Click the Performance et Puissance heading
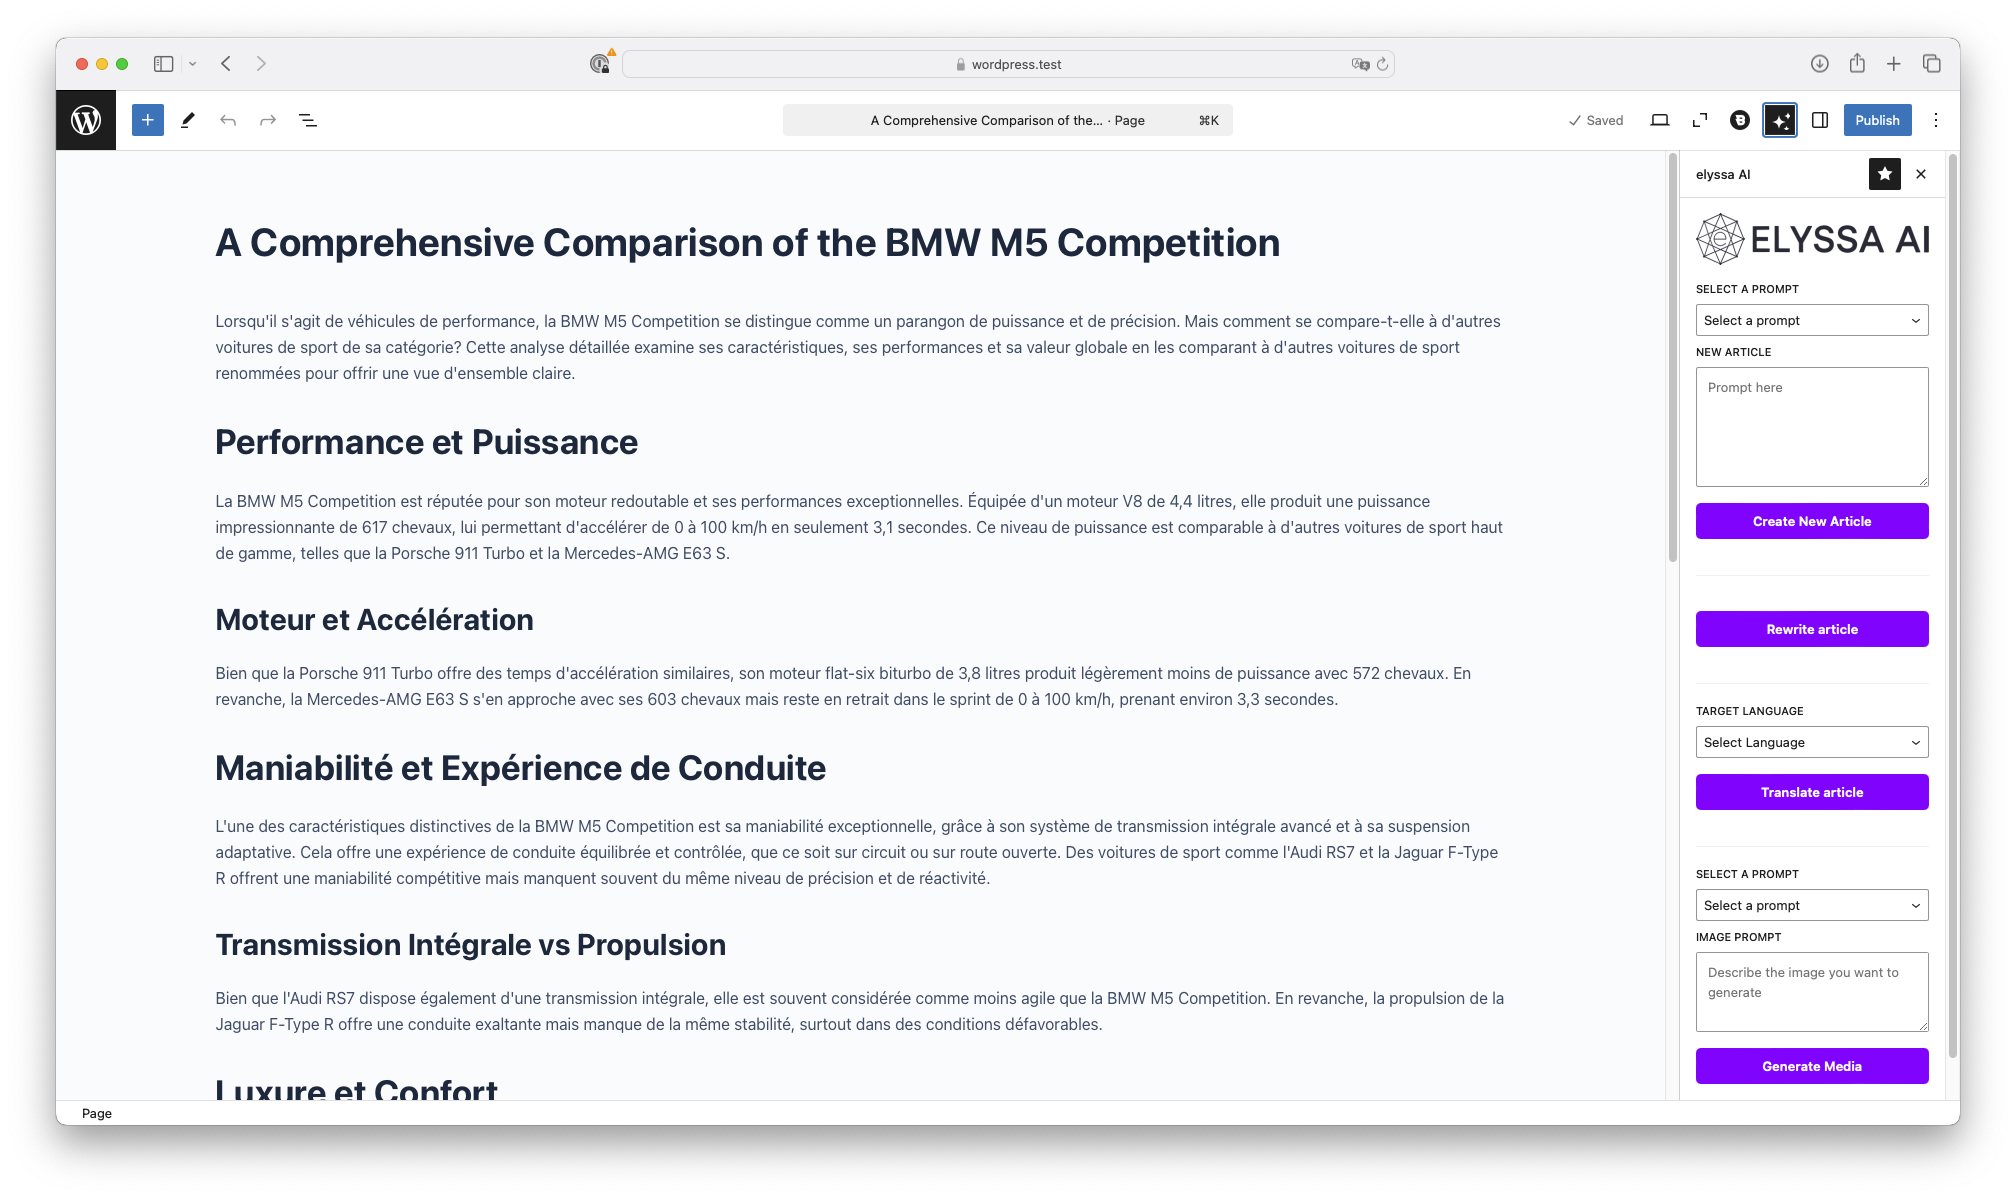Image resolution: width=2016 pixels, height=1199 pixels. click(426, 442)
